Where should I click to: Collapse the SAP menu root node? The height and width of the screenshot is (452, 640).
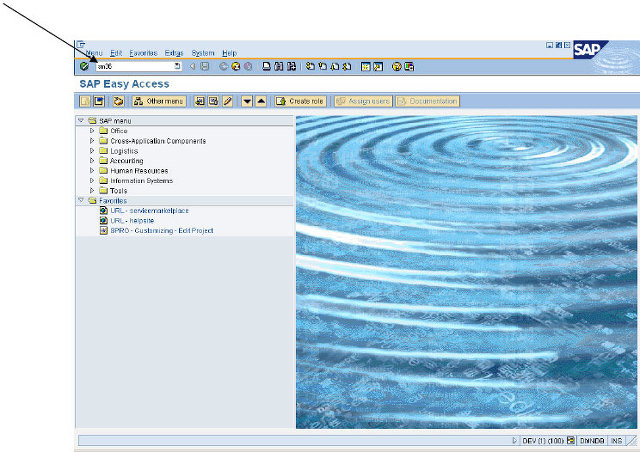(x=81, y=120)
